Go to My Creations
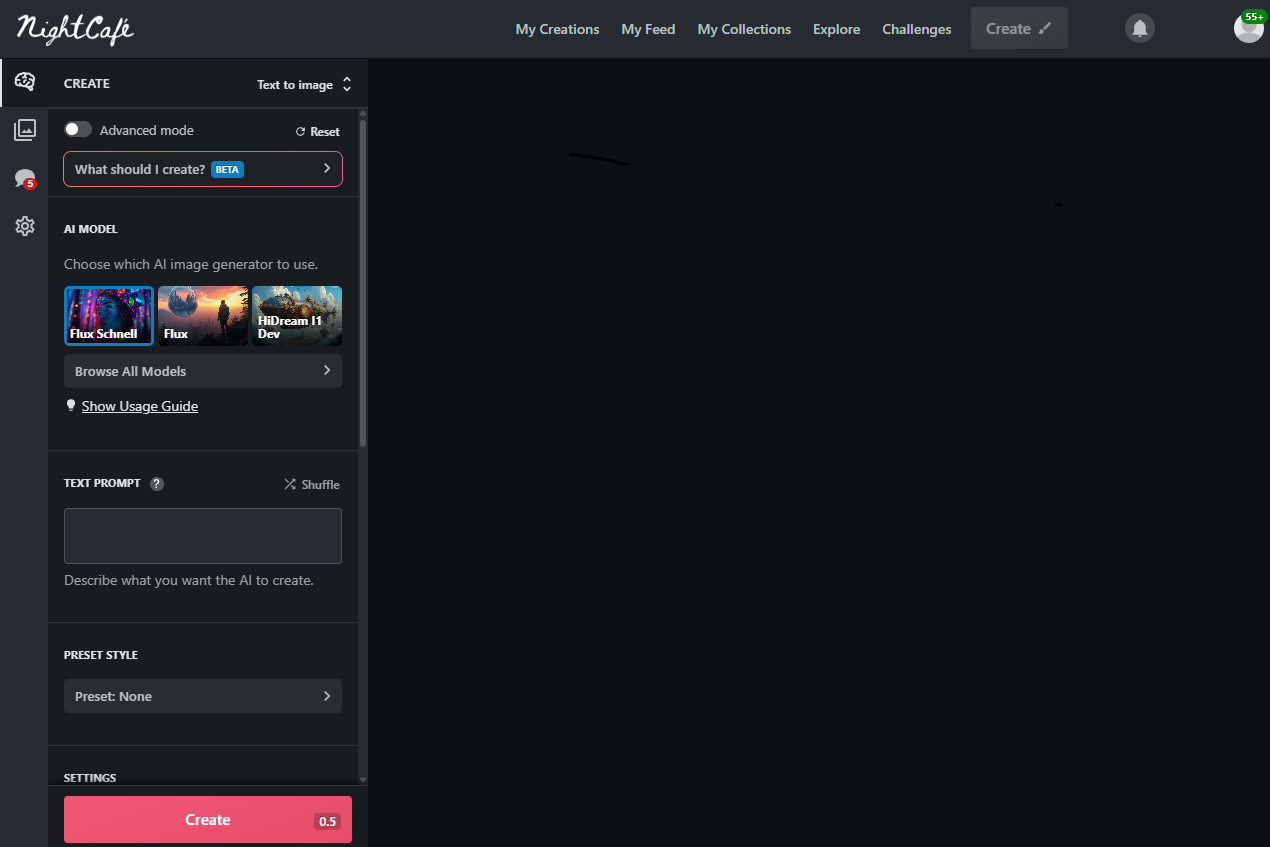 click(x=557, y=29)
